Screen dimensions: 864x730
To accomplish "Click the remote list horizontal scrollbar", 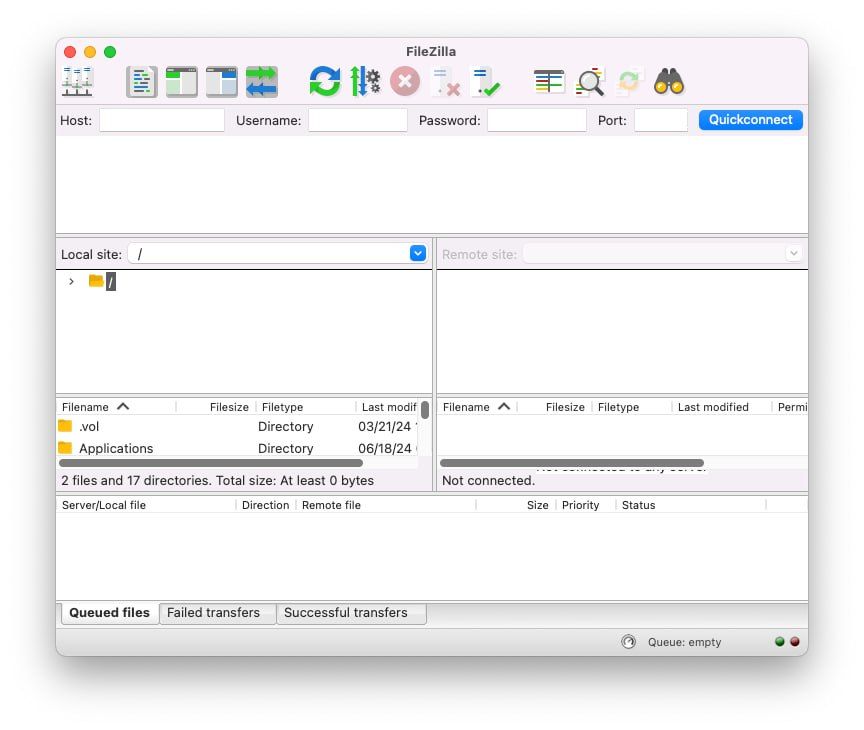I will 572,463.
